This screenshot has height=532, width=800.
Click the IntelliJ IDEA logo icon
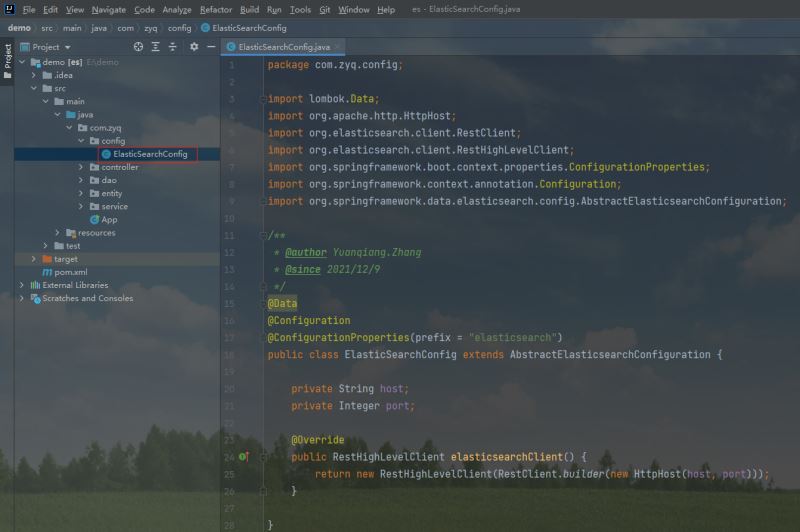click(x=9, y=9)
